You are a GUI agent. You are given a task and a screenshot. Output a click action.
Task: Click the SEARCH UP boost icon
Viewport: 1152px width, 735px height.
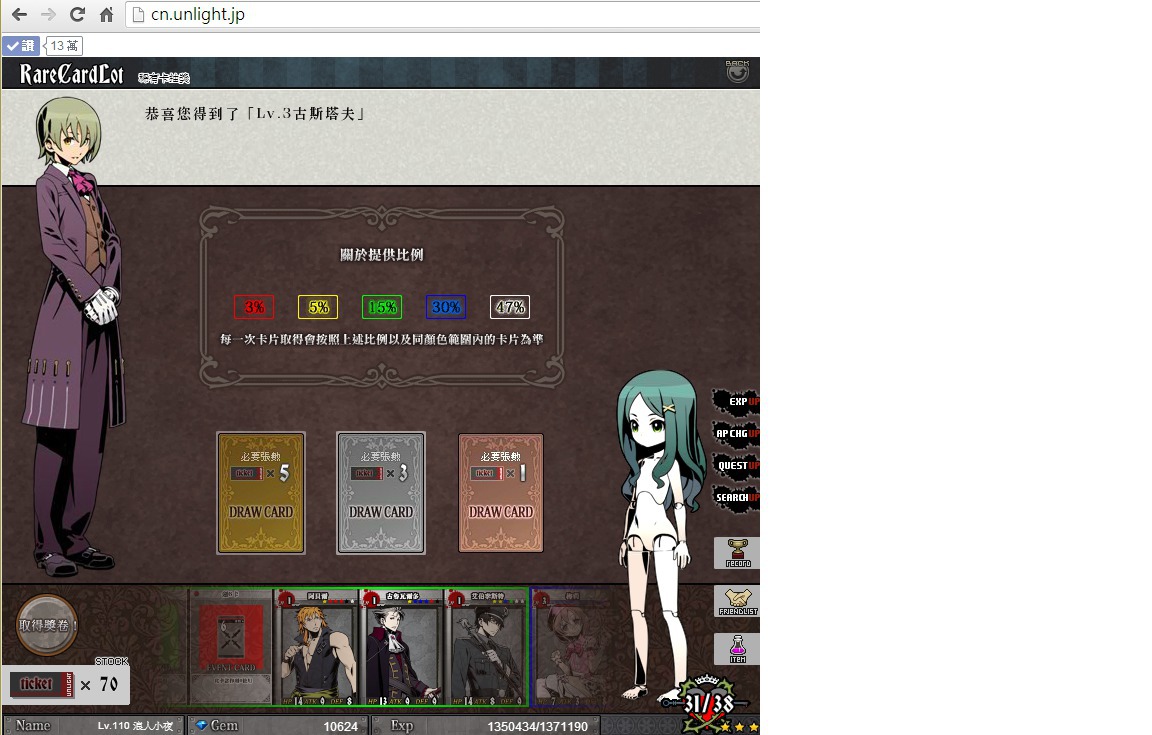pyautogui.click(x=736, y=498)
